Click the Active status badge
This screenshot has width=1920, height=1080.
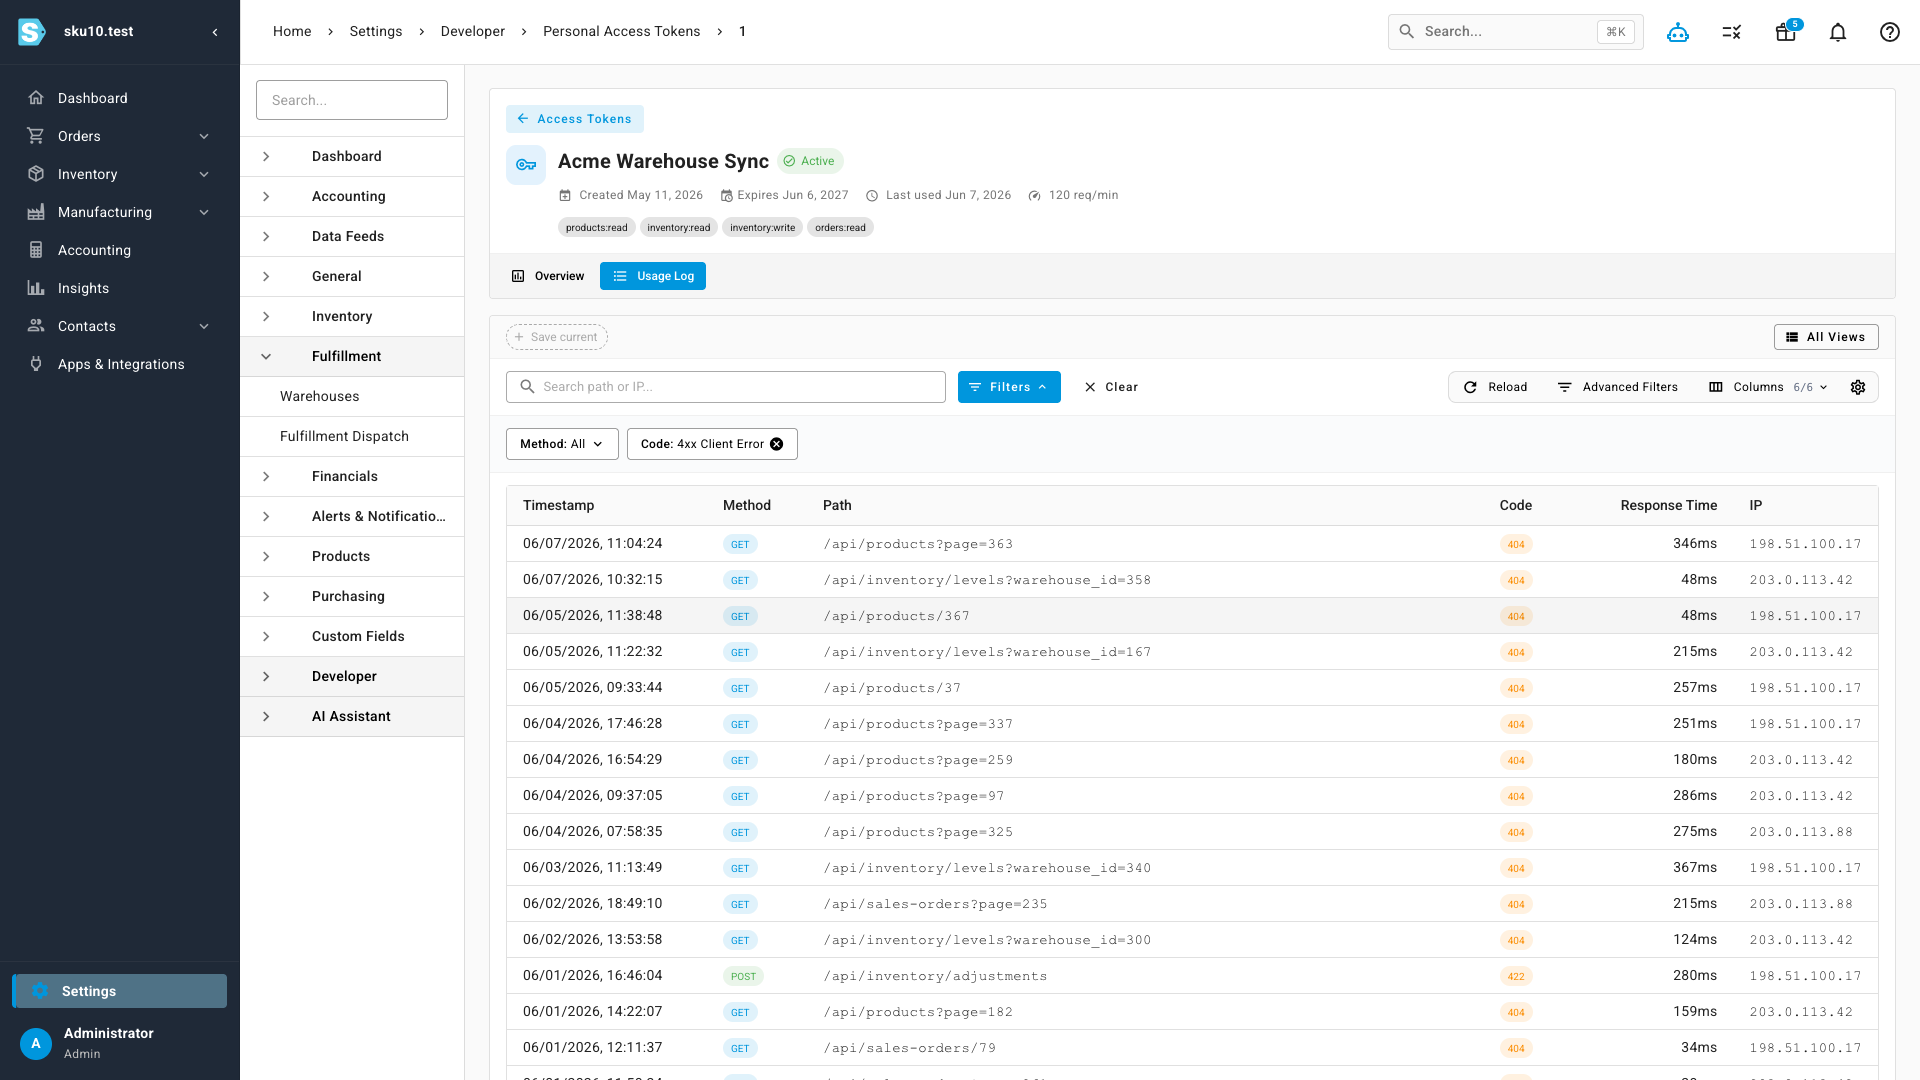point(810,161)
